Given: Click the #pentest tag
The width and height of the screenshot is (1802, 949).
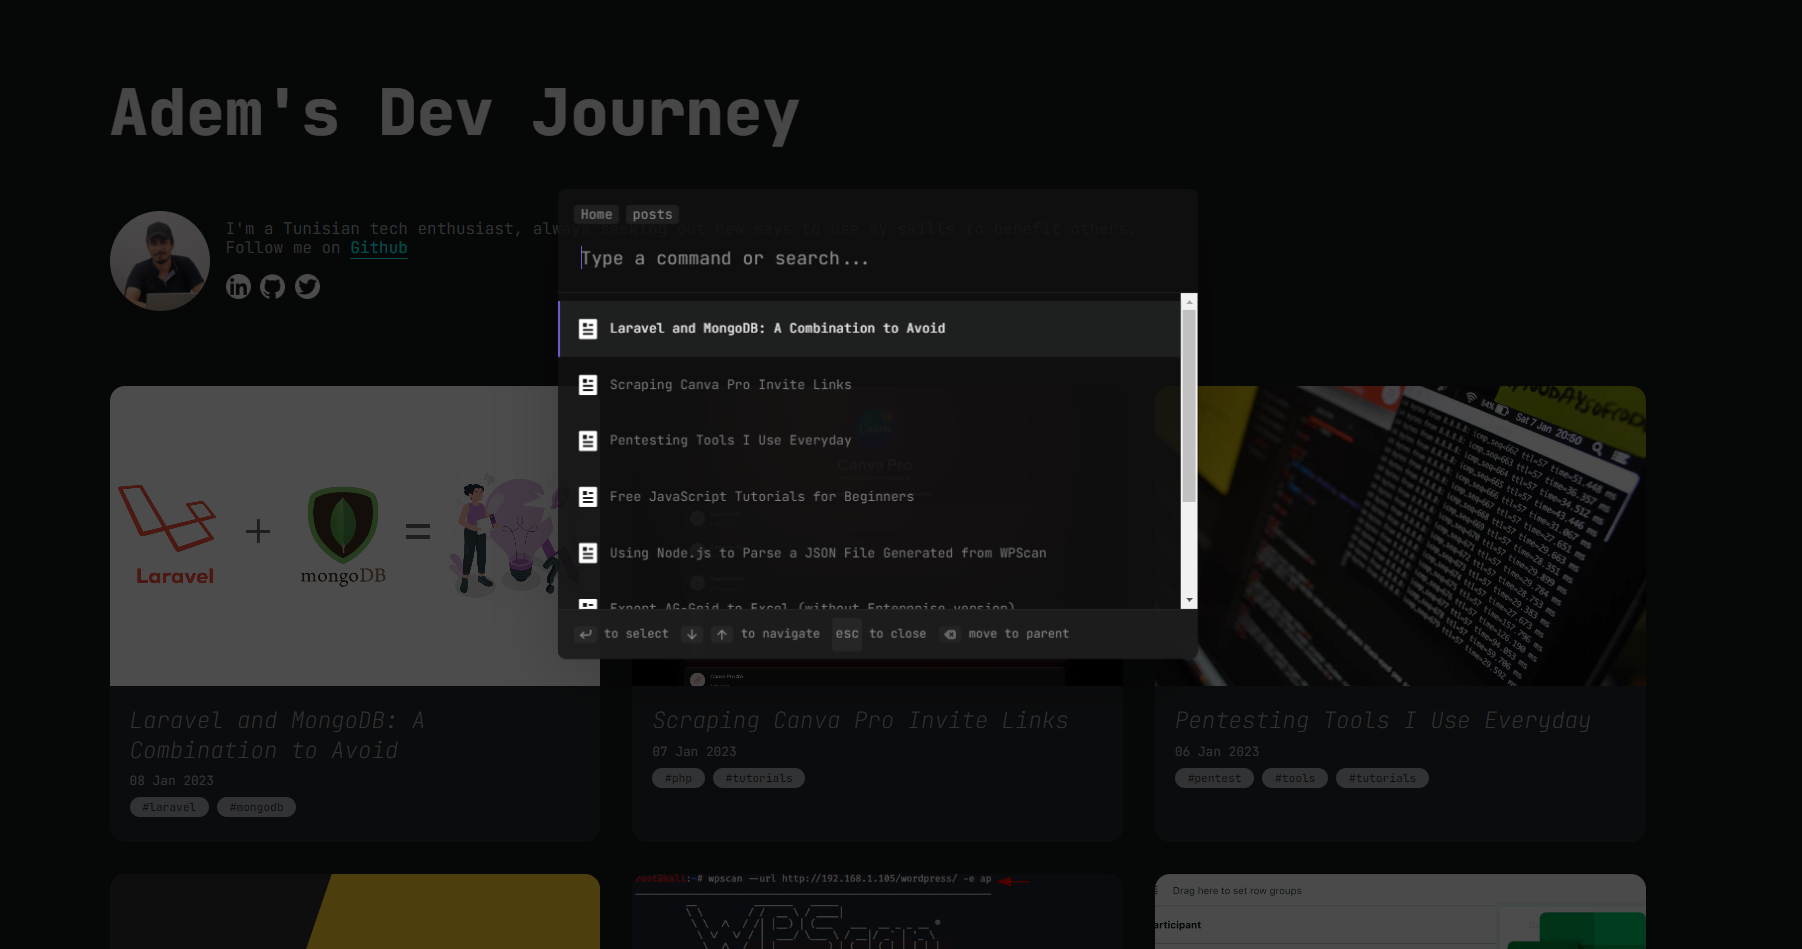Looking at the screenshot, I should pyautogui.click(x=1214, y=778).
